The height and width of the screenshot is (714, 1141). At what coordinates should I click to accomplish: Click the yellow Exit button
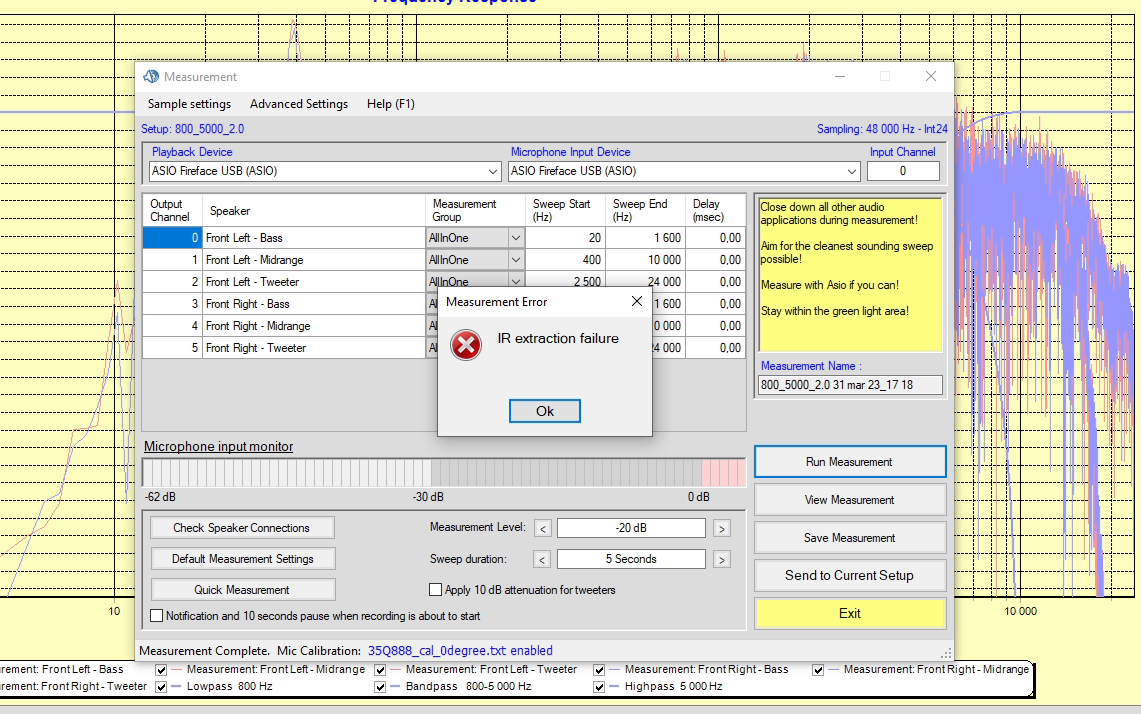tap(850, 614)
